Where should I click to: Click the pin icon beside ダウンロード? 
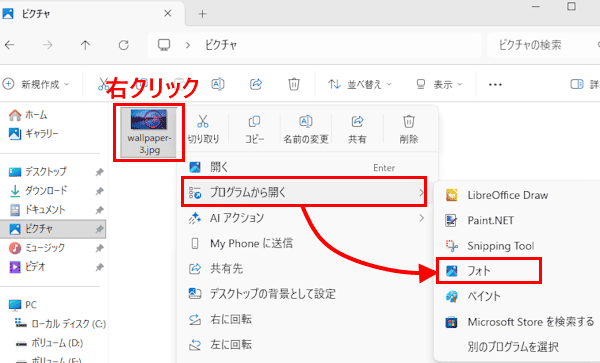99,191
